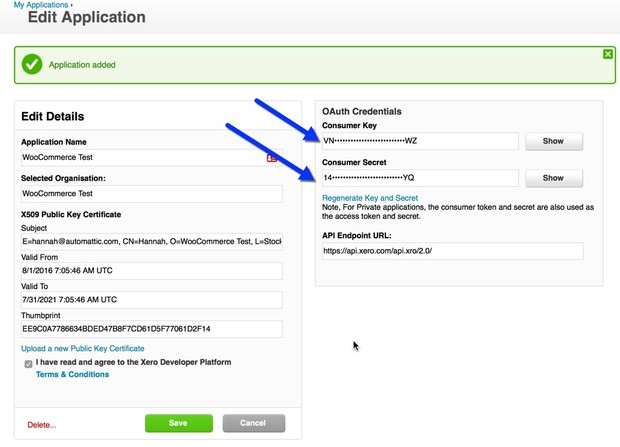The width and height of the screenshot is (620, 447).
Task: Click the Valid To date field
Action: 152,300
